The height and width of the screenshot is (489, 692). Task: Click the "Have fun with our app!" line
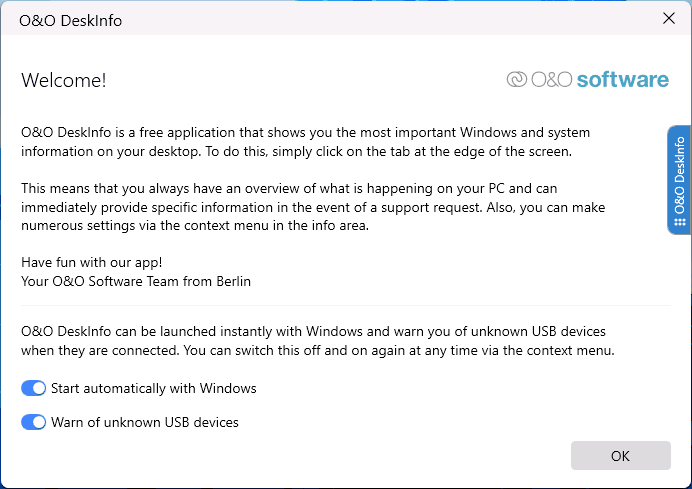click(92, 263)
